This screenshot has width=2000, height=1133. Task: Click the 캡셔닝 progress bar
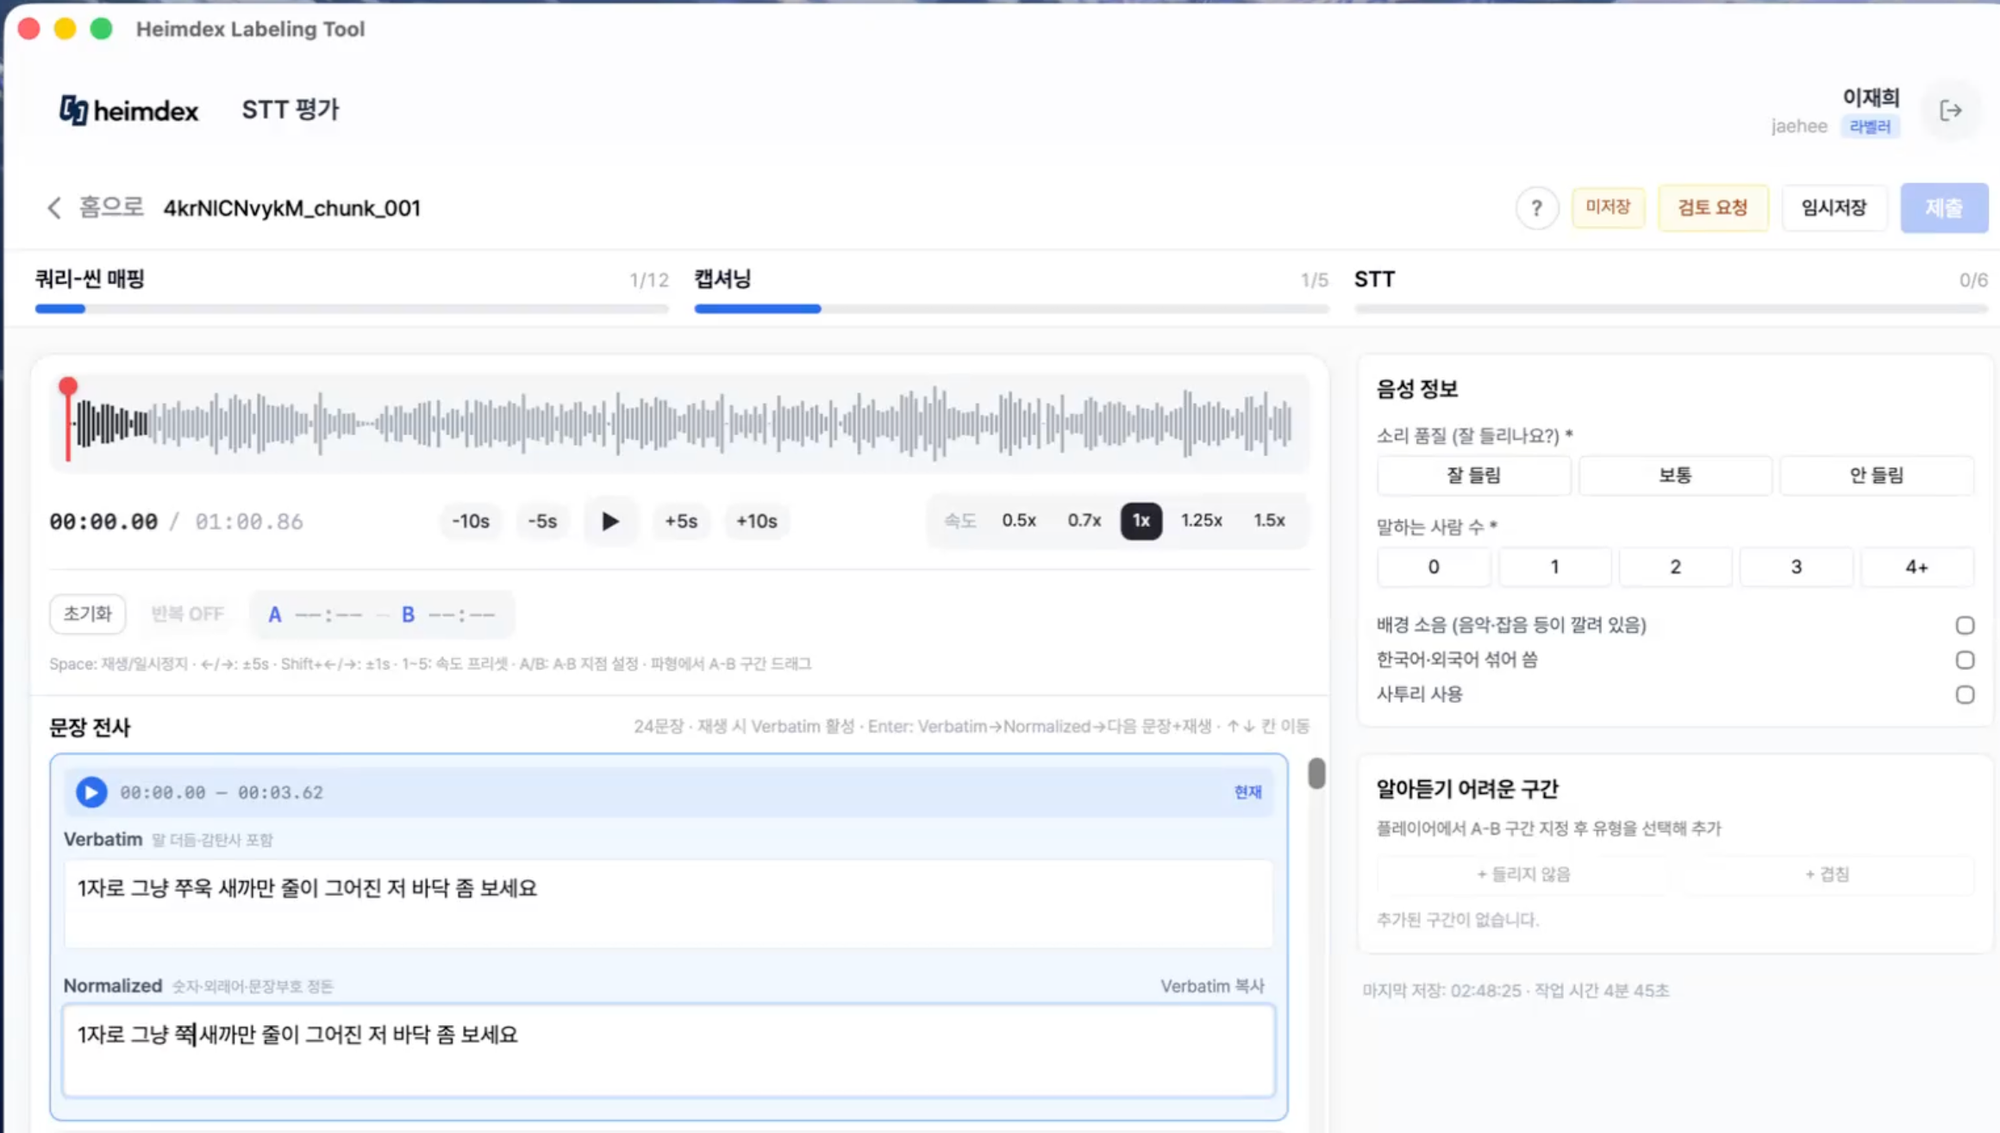coord(1012,309)
